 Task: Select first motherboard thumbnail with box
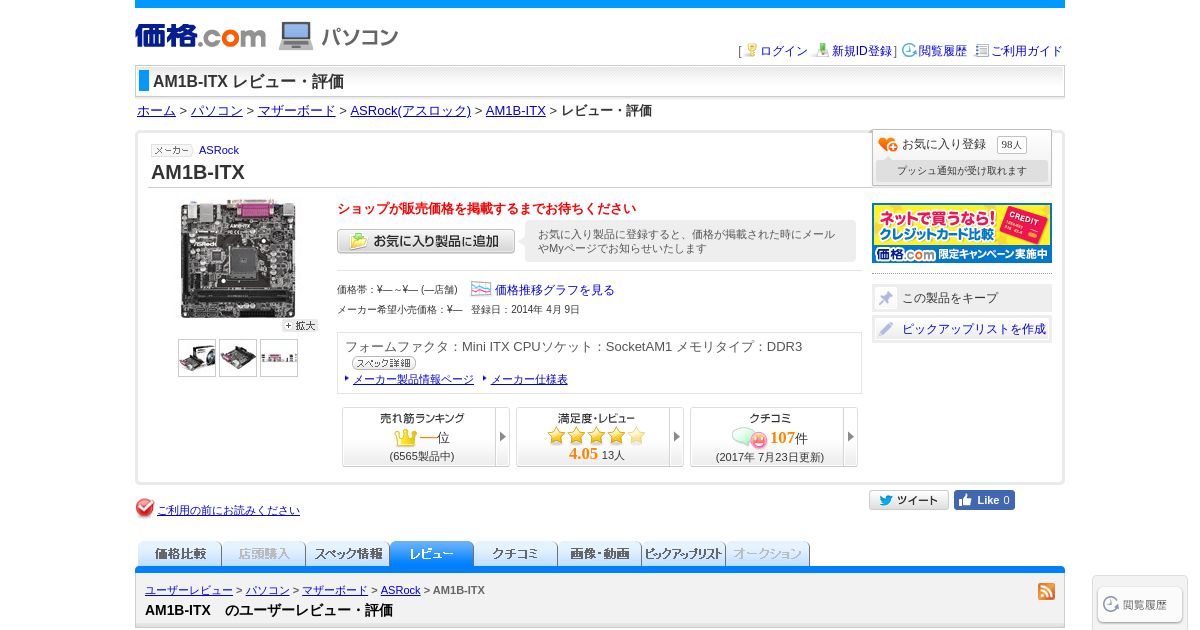197,358
